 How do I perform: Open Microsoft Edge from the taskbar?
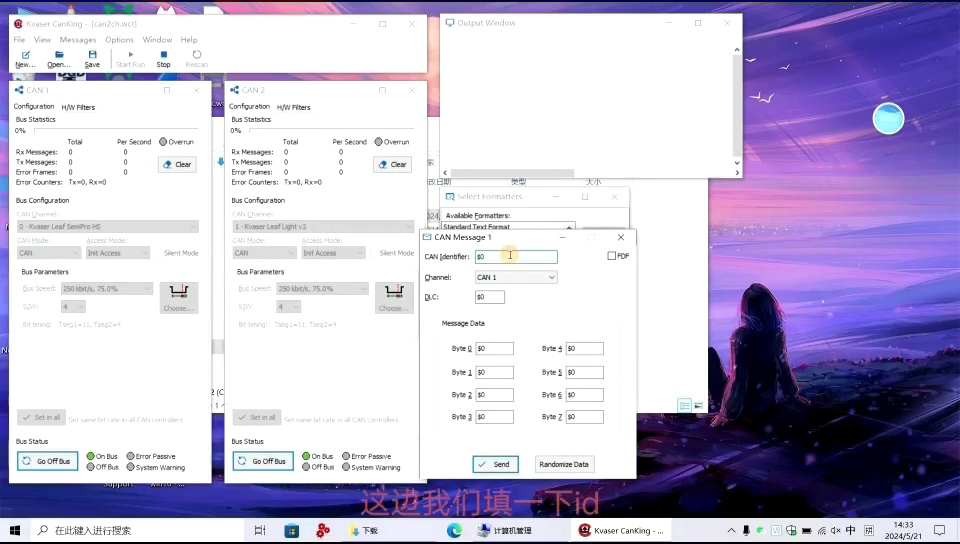454,531
